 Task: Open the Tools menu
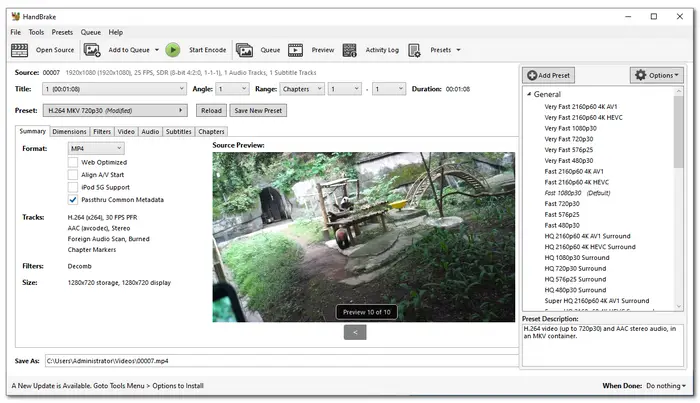coord(36,32)
